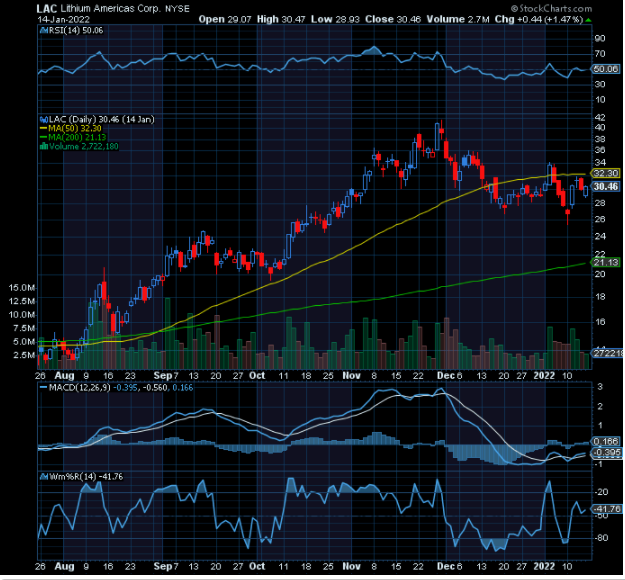Click the Dec label under the volume bars
The width and height of the screenshot is (625, 580).
[x=446, y=376]
